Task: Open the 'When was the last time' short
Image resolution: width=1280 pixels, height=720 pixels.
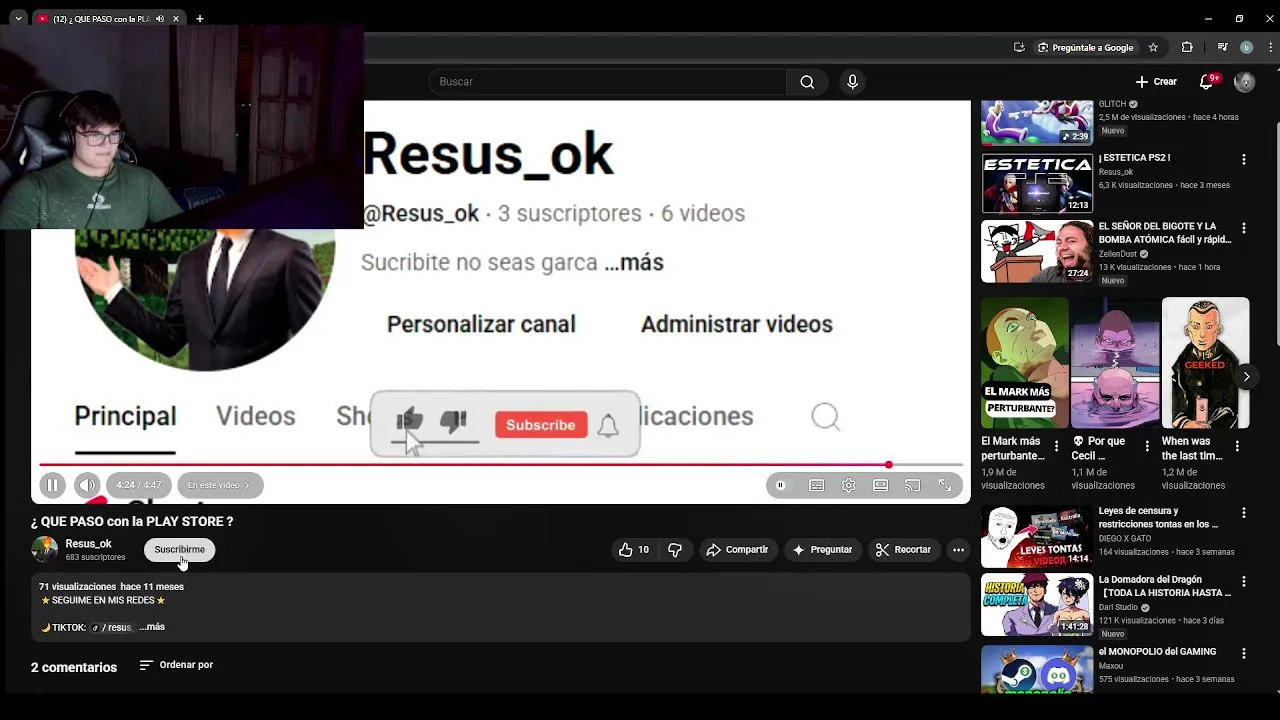Action: pos(1205,363)
